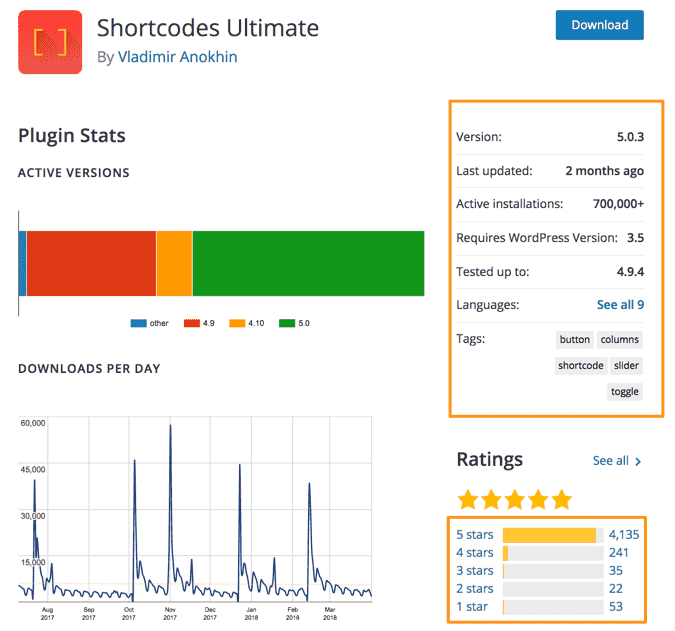Viewport: 675px width, 631px height.
Task: Click the green 5.0 segment of versions bar
Action: coord(308,263)
